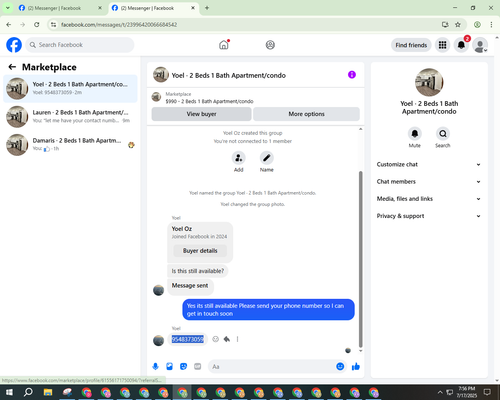The image size is (500, 400).
Task: Open Windows taskbar search
Action: point(28,392)
